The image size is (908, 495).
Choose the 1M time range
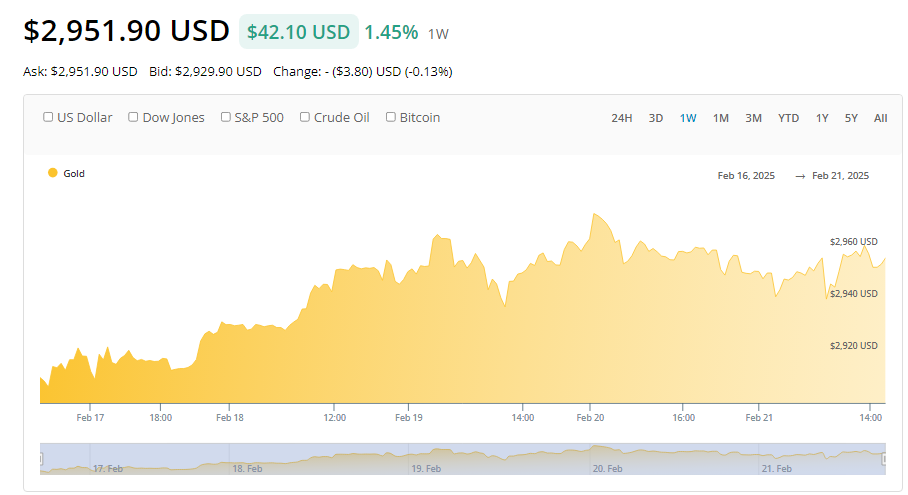(720, 118)
